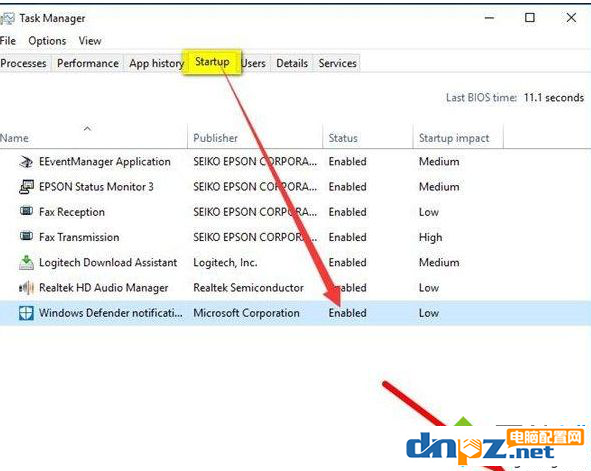Switch to the App history tab
Image resolution: width=591 pixels, height=471 pixels.
coord(156,63)
